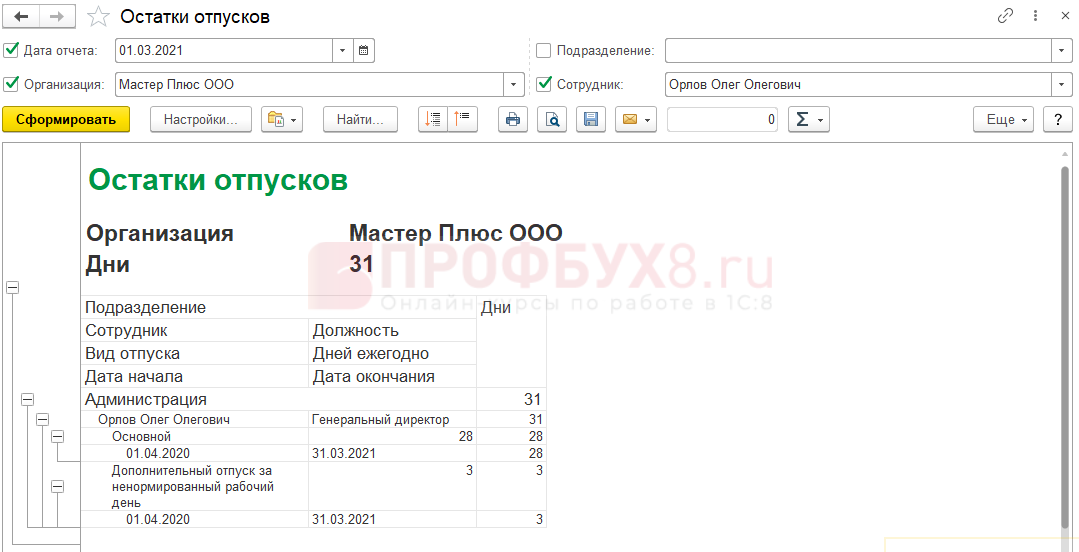
Task: Collapse the Основной vacation group
Action: pyautogui.click(x=58, y=436)
